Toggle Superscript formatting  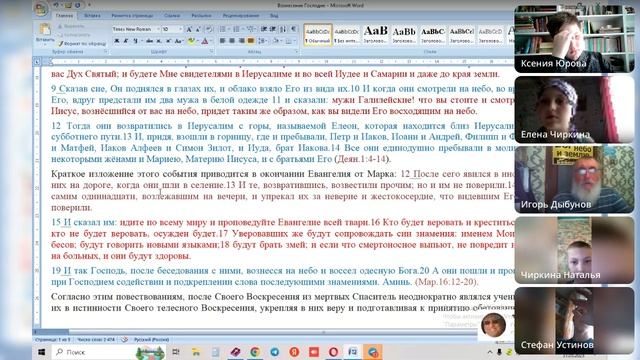[x=168, y=41]
